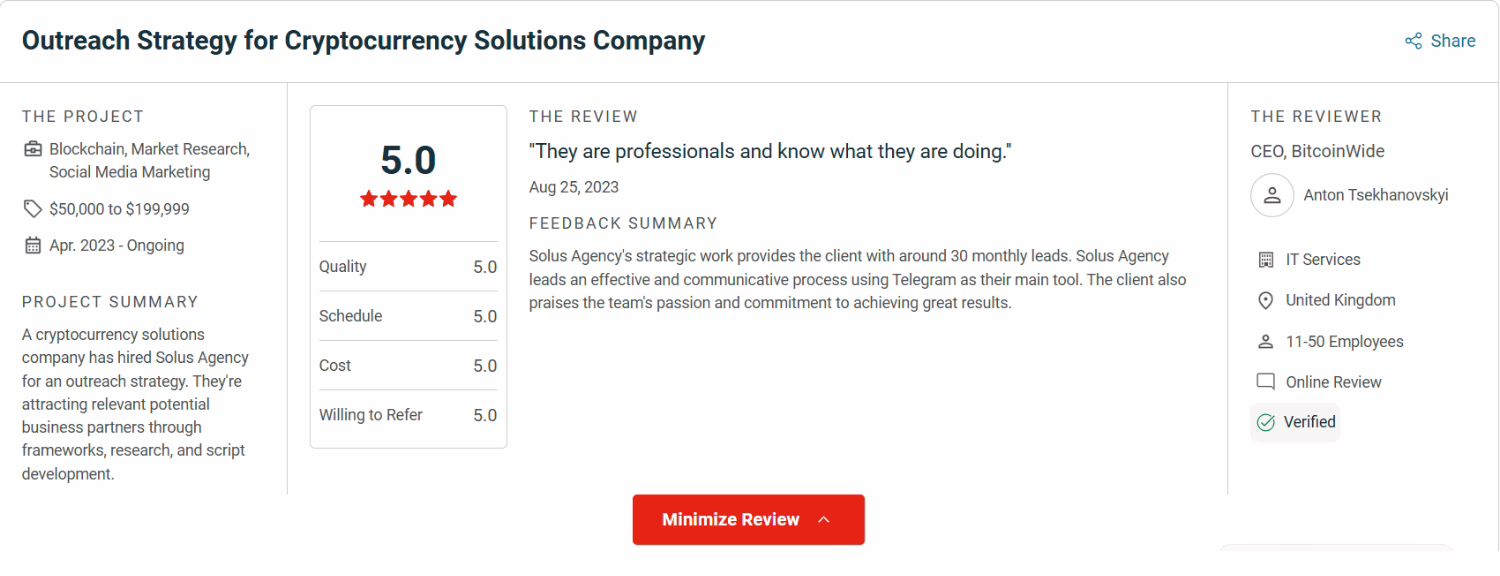Image resolution: width=1500 pixels, height=576 pixels.
Task: Click the review quote headline
Action: pyautogui.click(x=770, y=152)
